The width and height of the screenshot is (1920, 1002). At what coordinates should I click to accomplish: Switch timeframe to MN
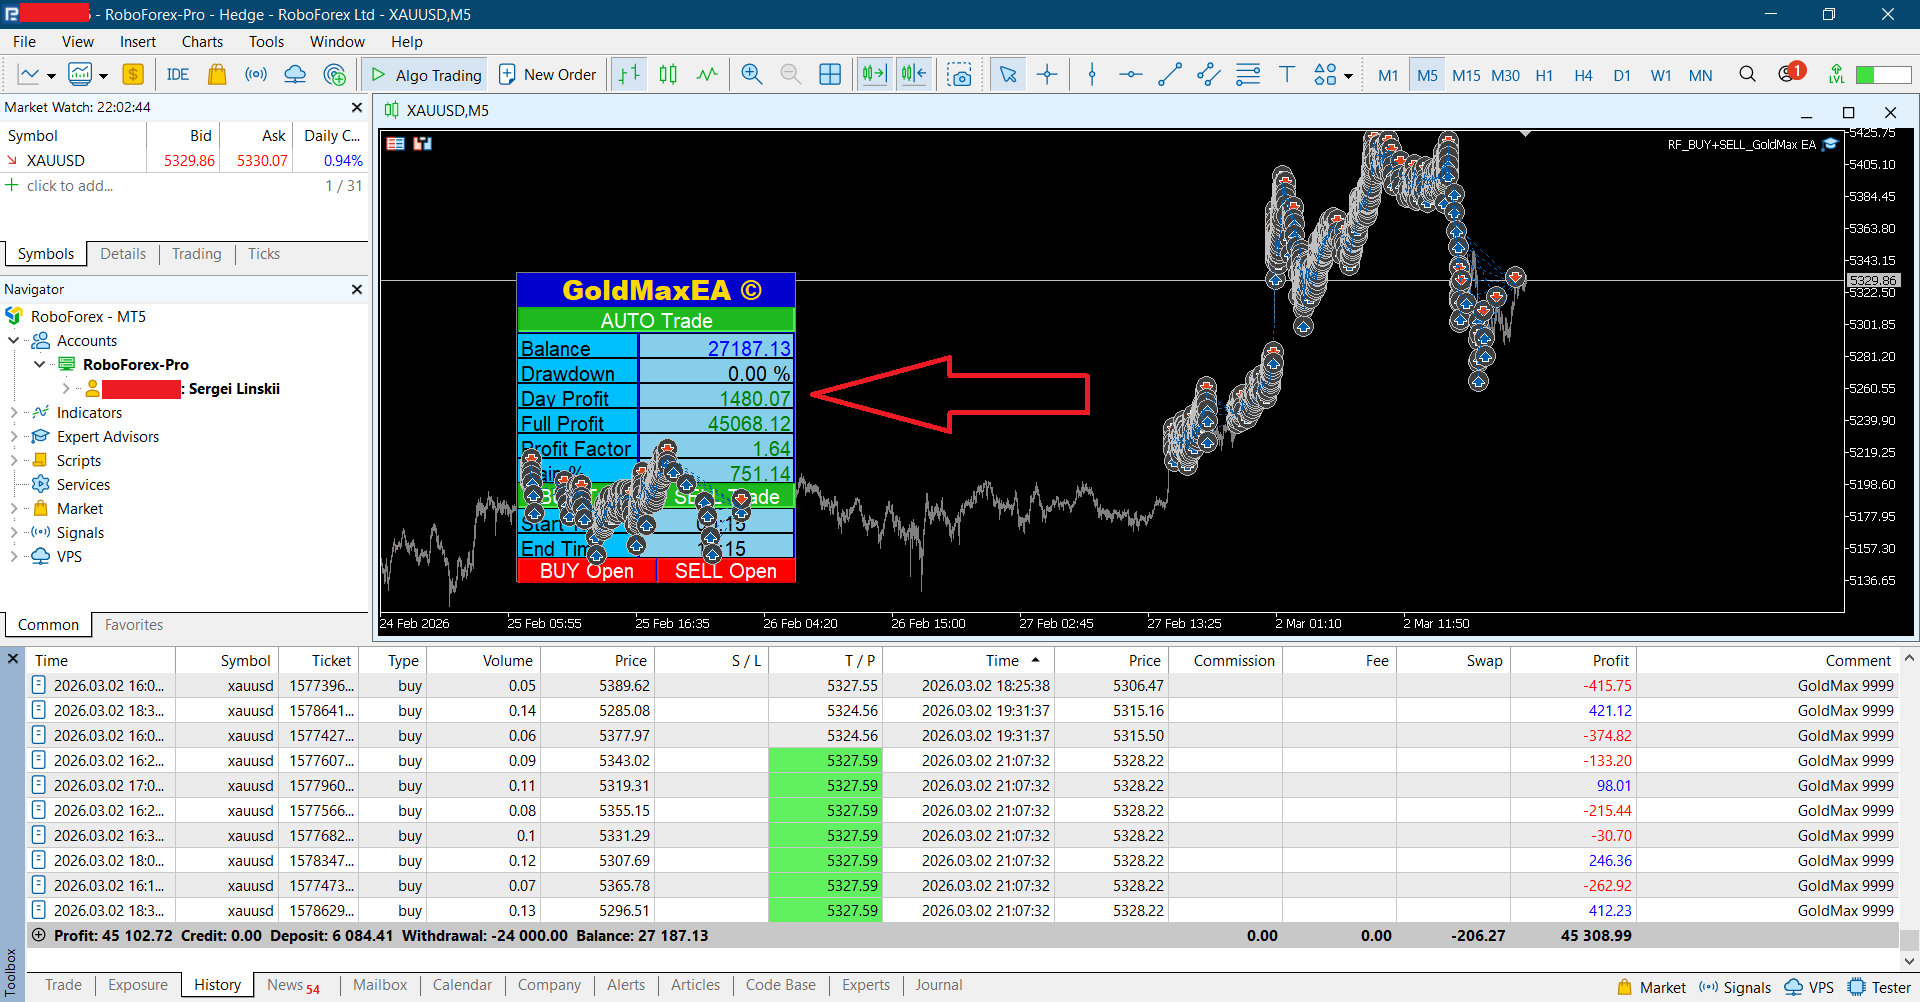pyautogui.click(x=1700, y=75)
